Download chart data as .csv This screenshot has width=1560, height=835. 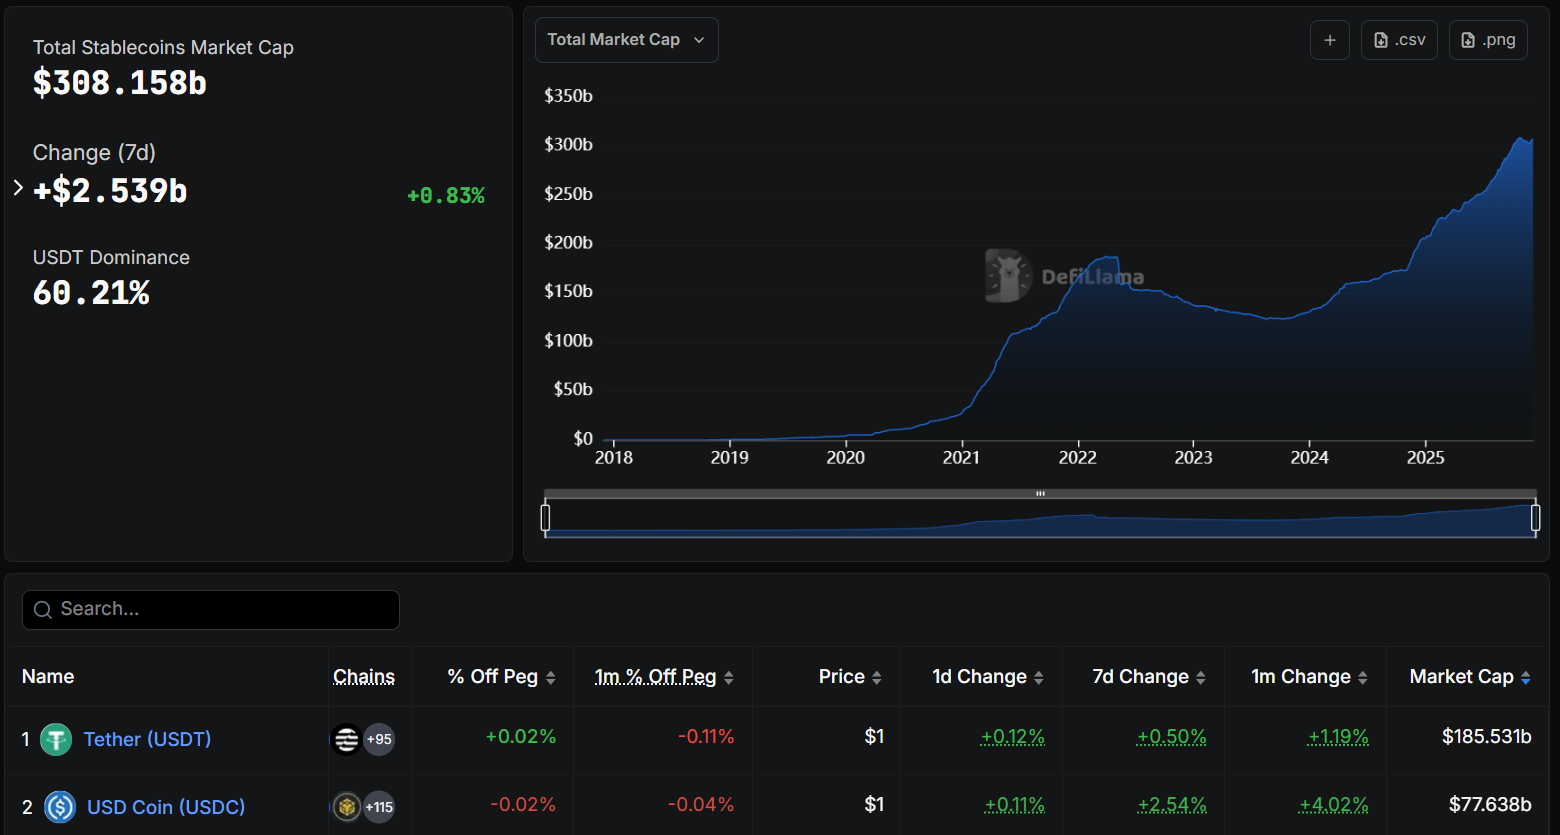click(x=1399, y=40)
